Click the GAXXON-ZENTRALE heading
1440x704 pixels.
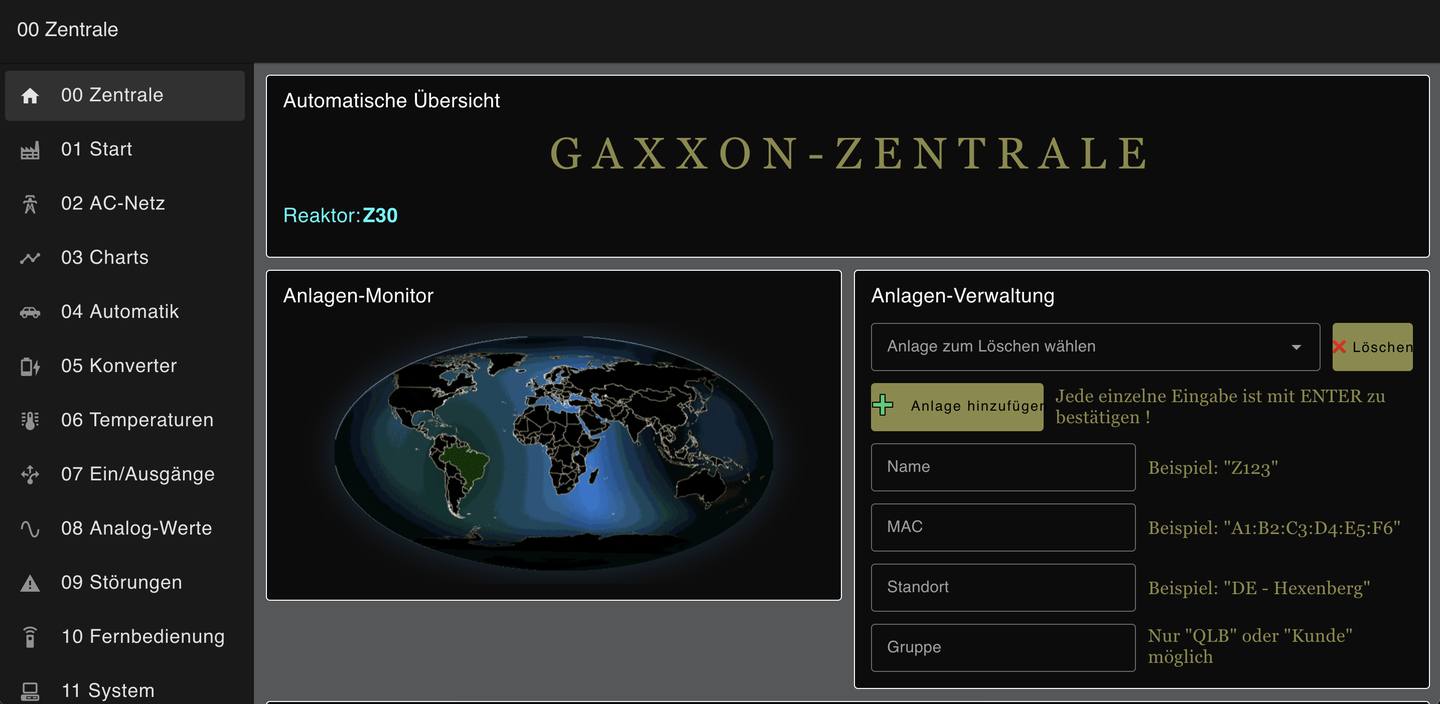coord(848,153)
